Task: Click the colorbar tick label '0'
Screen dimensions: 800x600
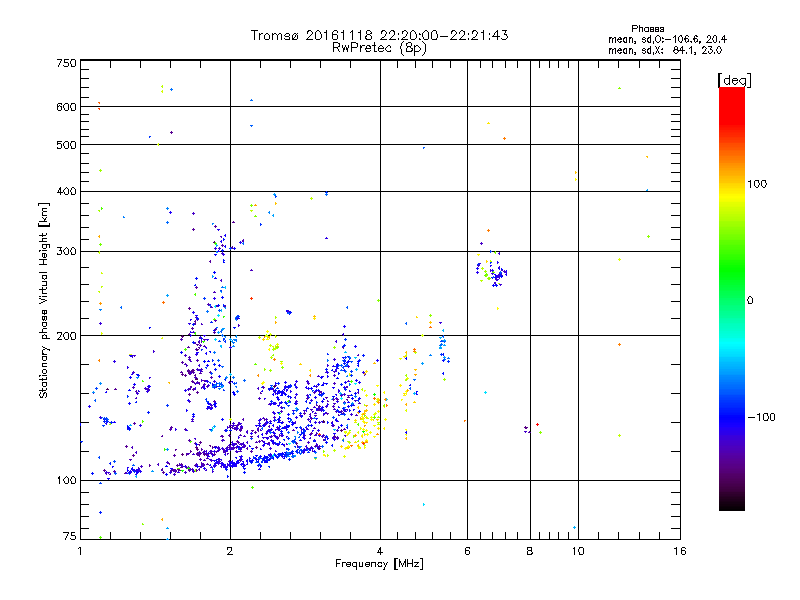Action: click(x=750, y=301)
